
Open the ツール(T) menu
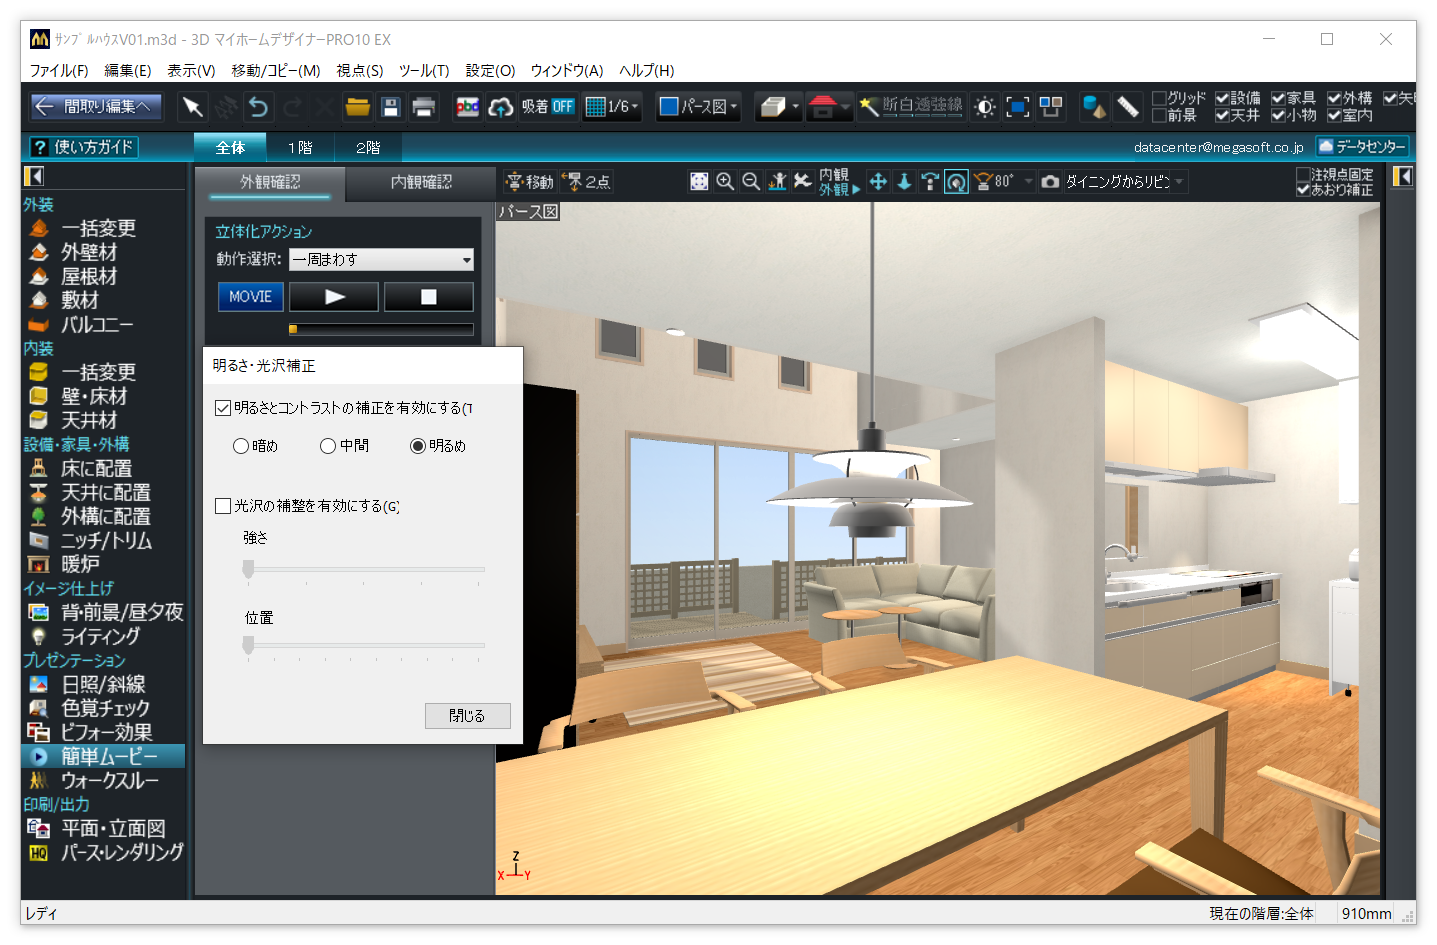(424, 71)
